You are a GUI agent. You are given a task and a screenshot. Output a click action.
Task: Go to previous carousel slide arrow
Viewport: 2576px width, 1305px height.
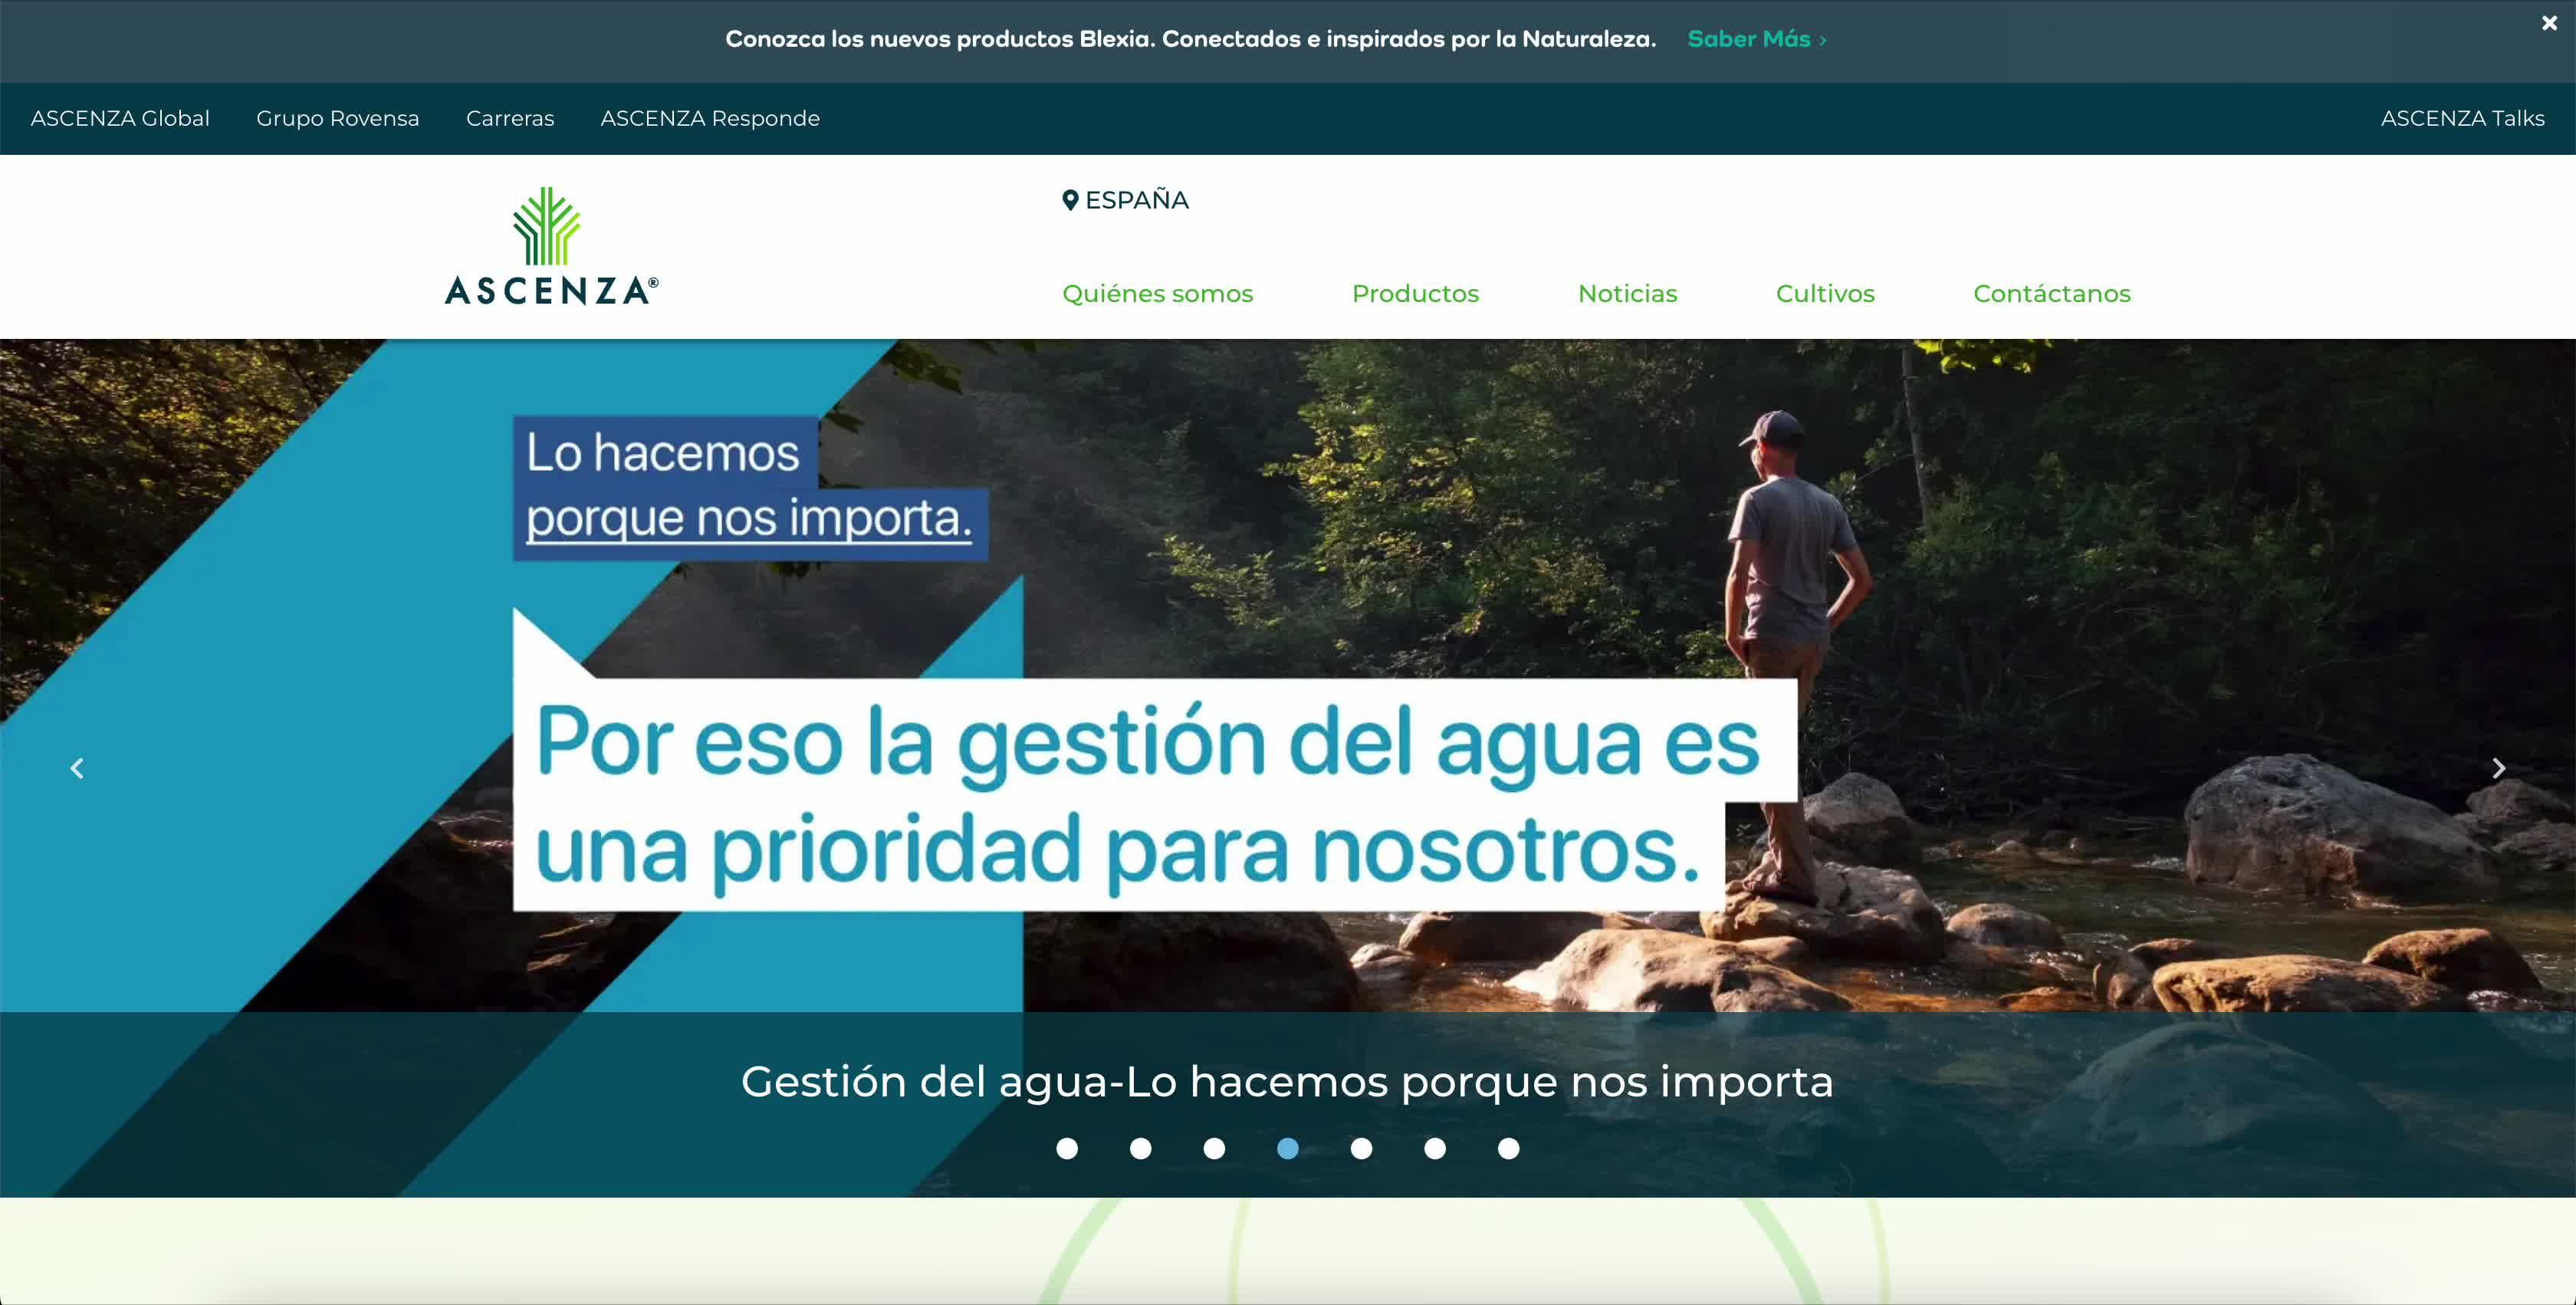pyautogui.click(x=77, y=768)
